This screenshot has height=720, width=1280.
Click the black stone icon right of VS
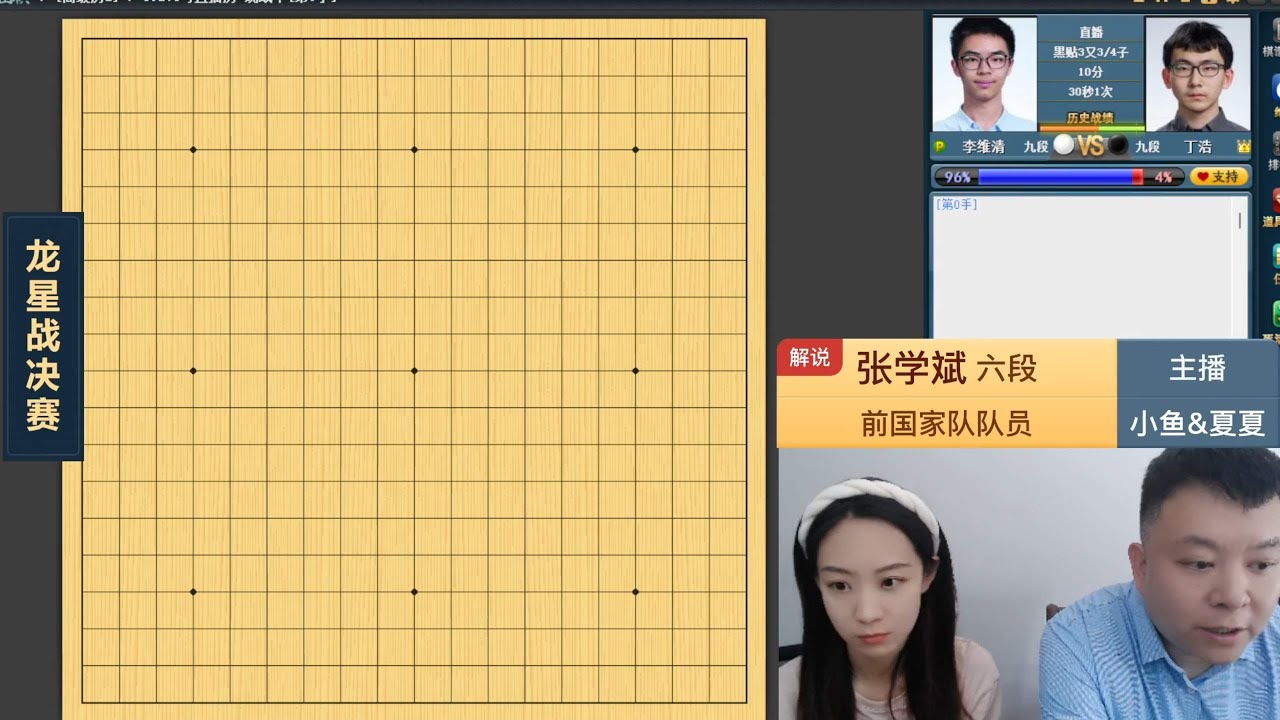pos(1118,146)
